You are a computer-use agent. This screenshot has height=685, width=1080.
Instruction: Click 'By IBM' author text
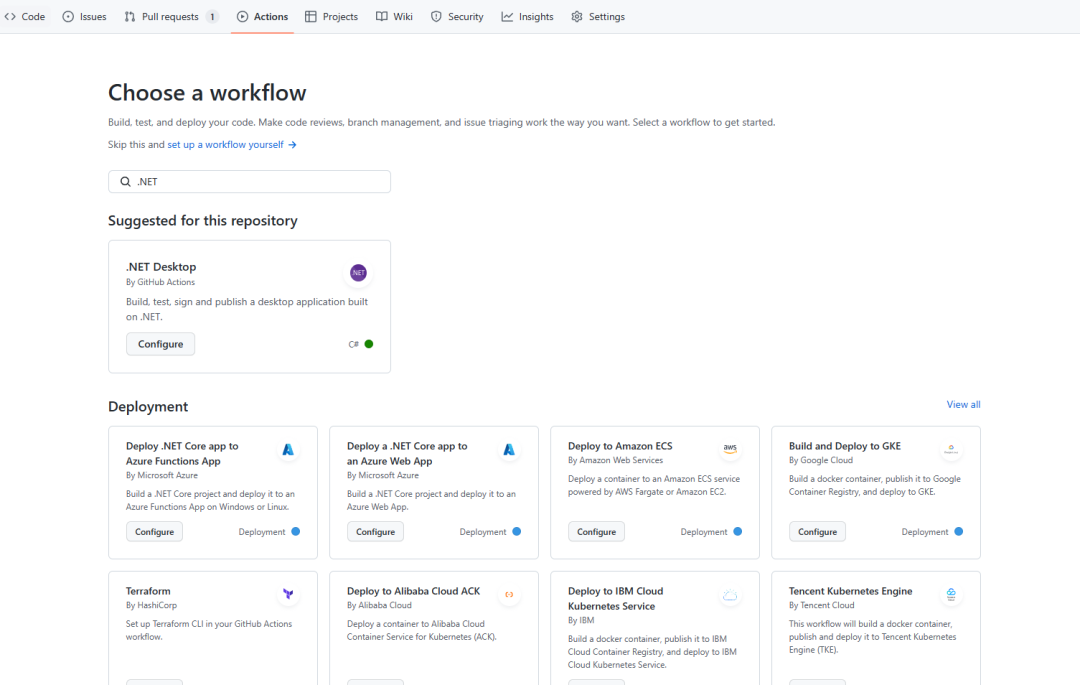[581, 620]
